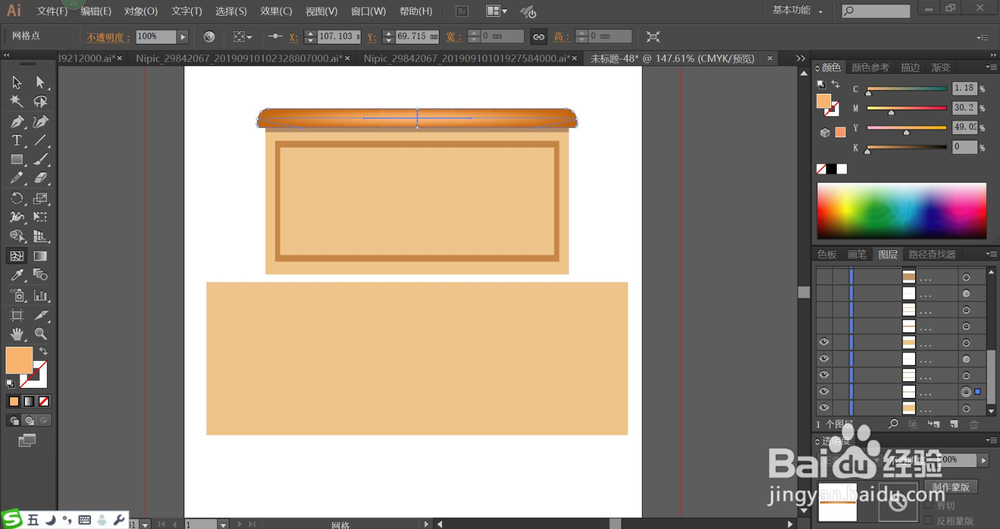The width and height of the screenshot is (1000, 529).
Task: Set the Color mode button below Fill swatch
Action: 14,401
